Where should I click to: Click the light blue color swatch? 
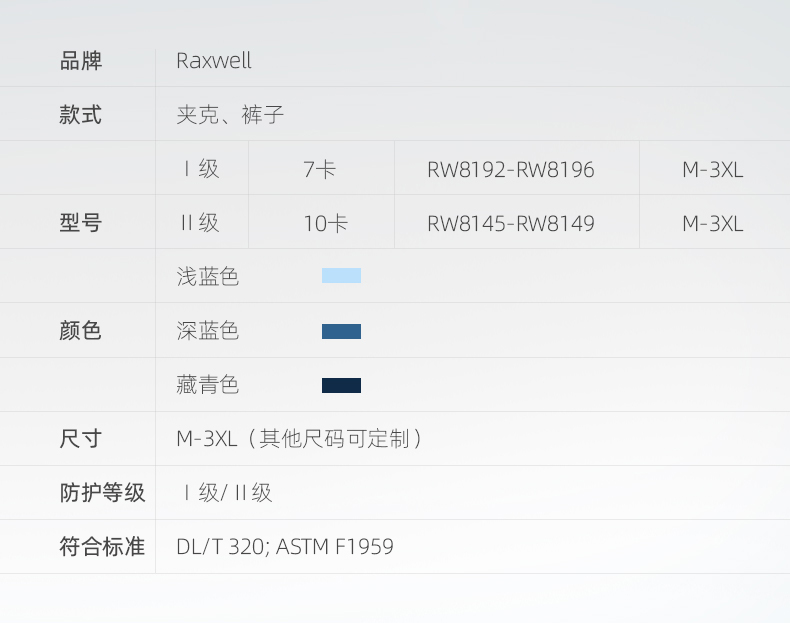tap(341, 276)
